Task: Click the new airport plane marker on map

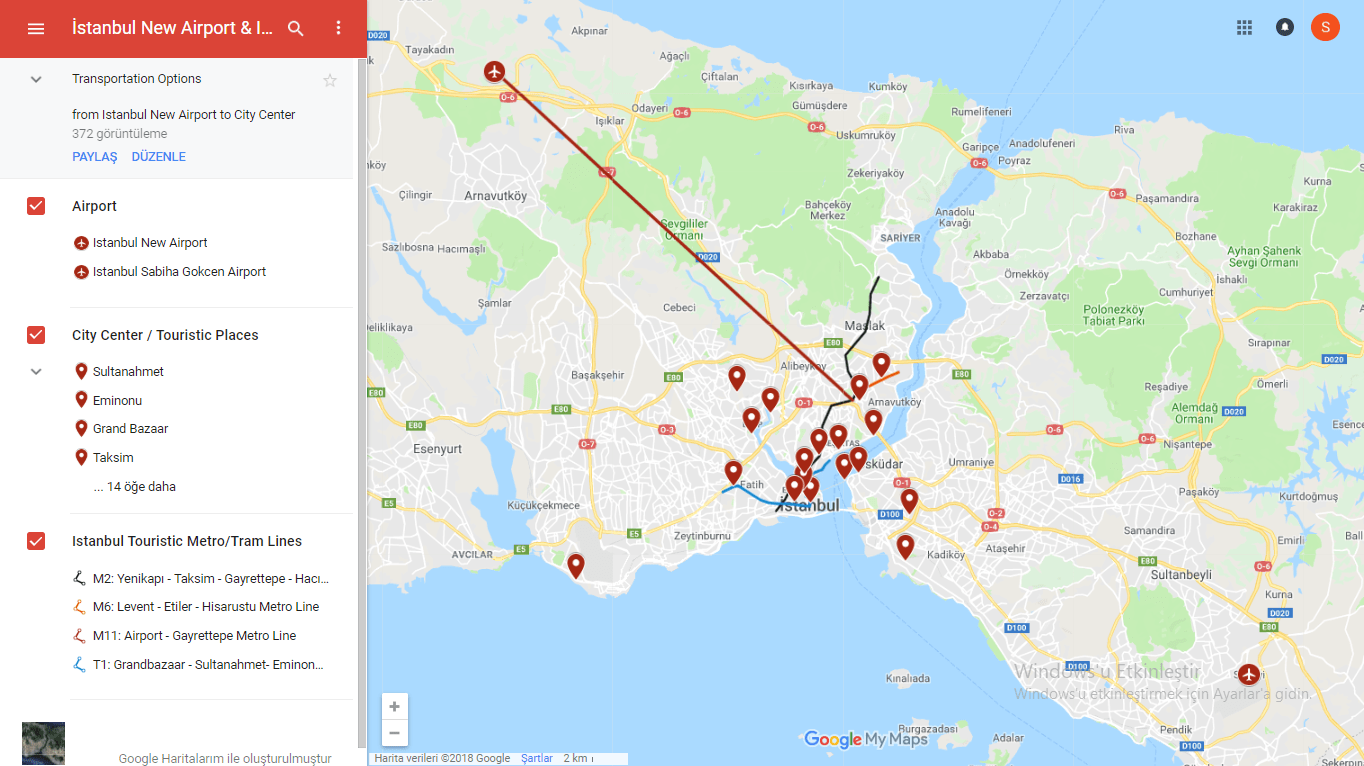Action: (x=494, y=71)
